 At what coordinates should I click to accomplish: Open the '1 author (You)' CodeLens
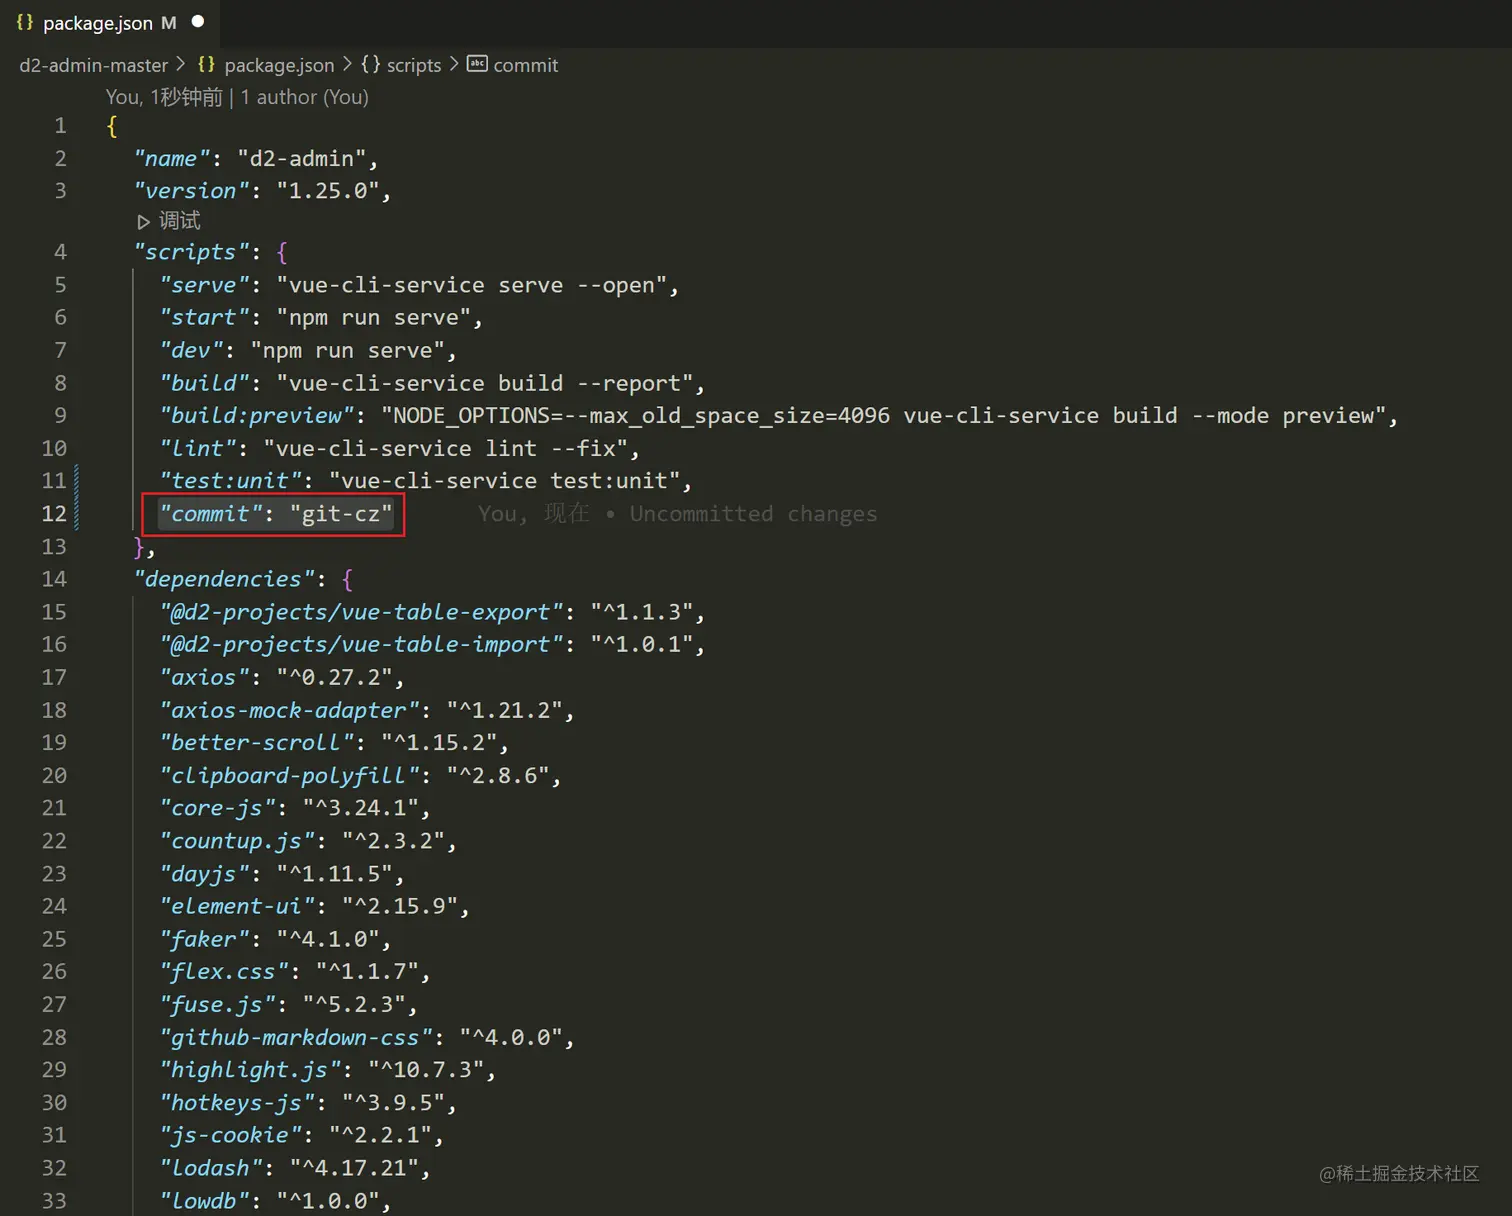(305, 97)
